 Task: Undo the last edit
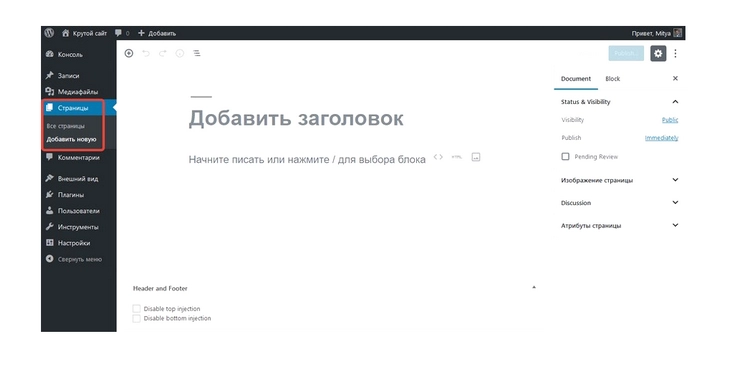click(x=146, y=54)
